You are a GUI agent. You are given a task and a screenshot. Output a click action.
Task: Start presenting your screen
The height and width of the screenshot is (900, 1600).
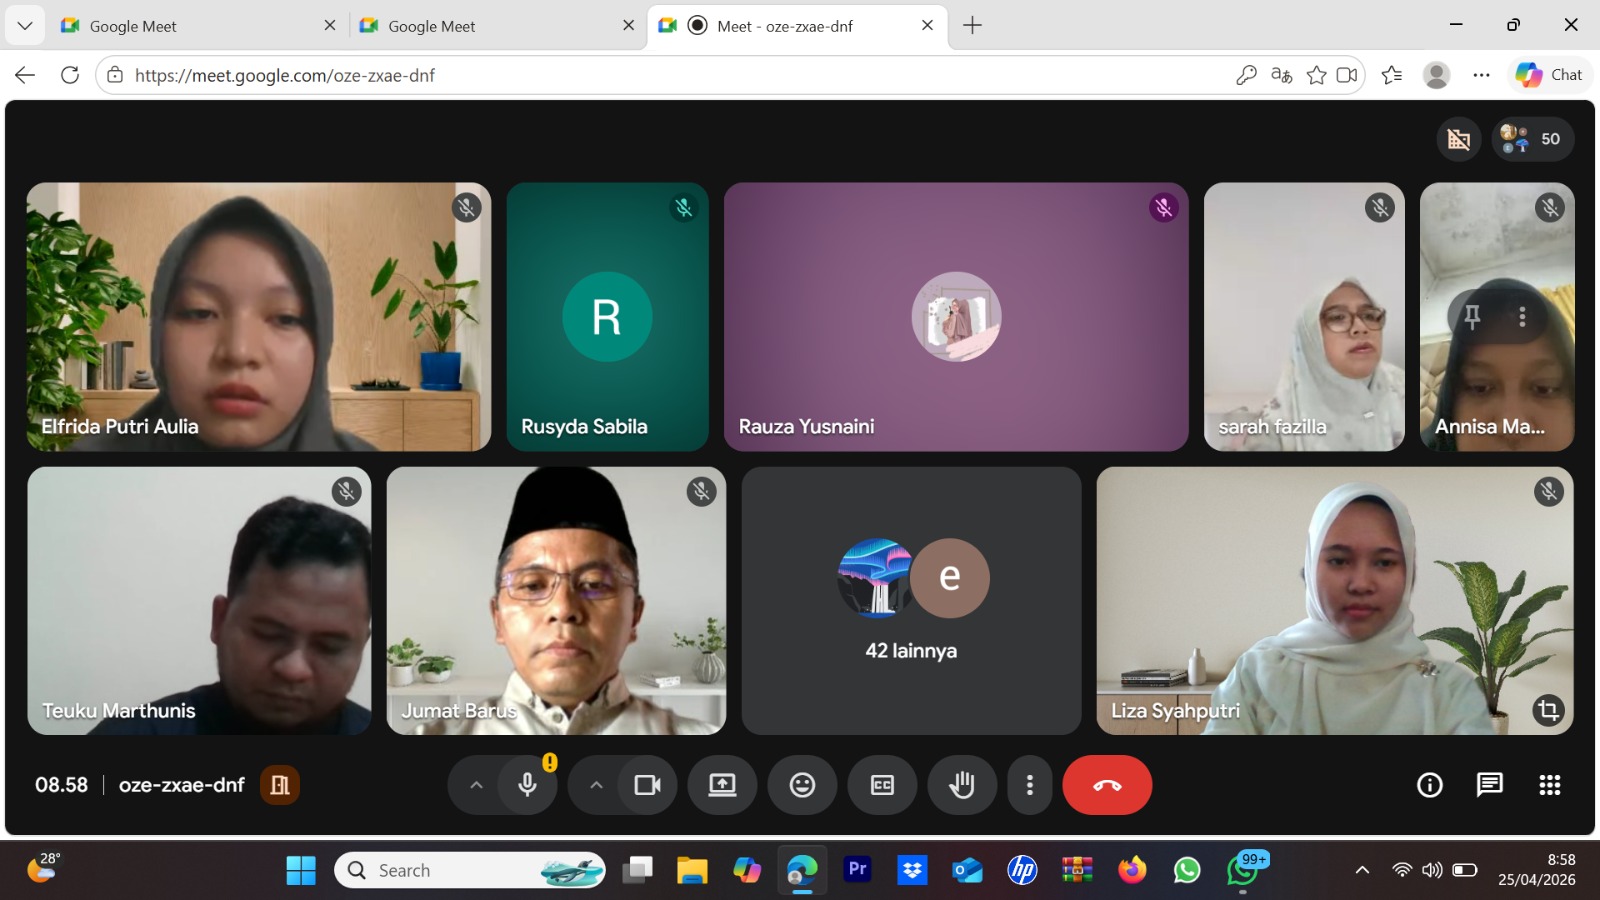tap(722, 785)
